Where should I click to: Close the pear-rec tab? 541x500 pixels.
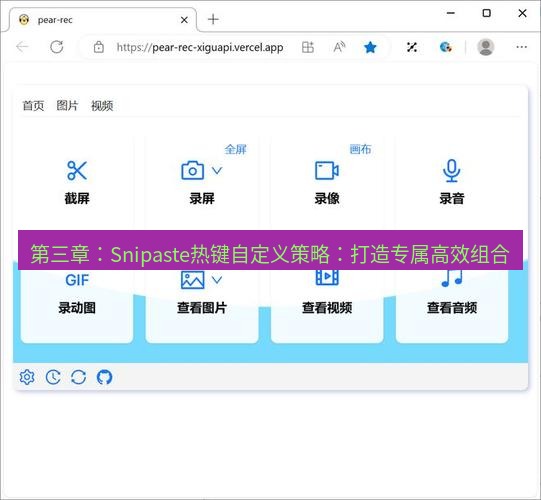[184, 20]
